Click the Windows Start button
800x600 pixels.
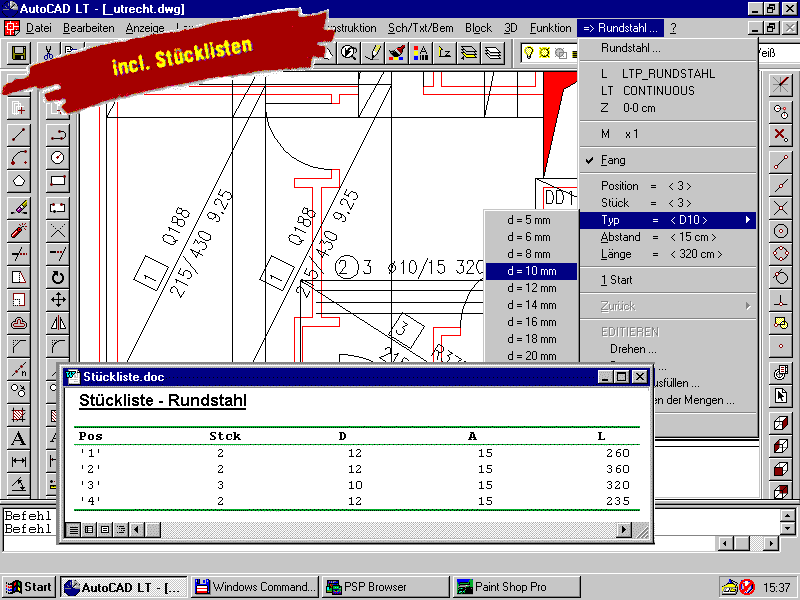pyautogui.click(x=29, y=587)
